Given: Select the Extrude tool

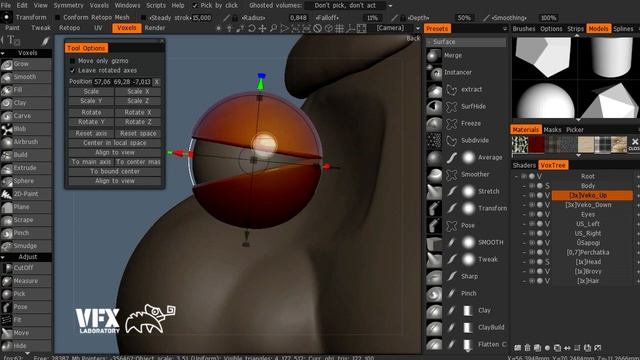Looking at the screenshot, I should tap(26, 168).
